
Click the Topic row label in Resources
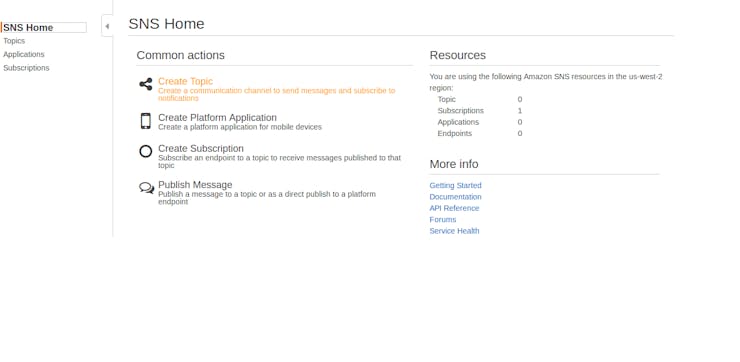[446, 99]
